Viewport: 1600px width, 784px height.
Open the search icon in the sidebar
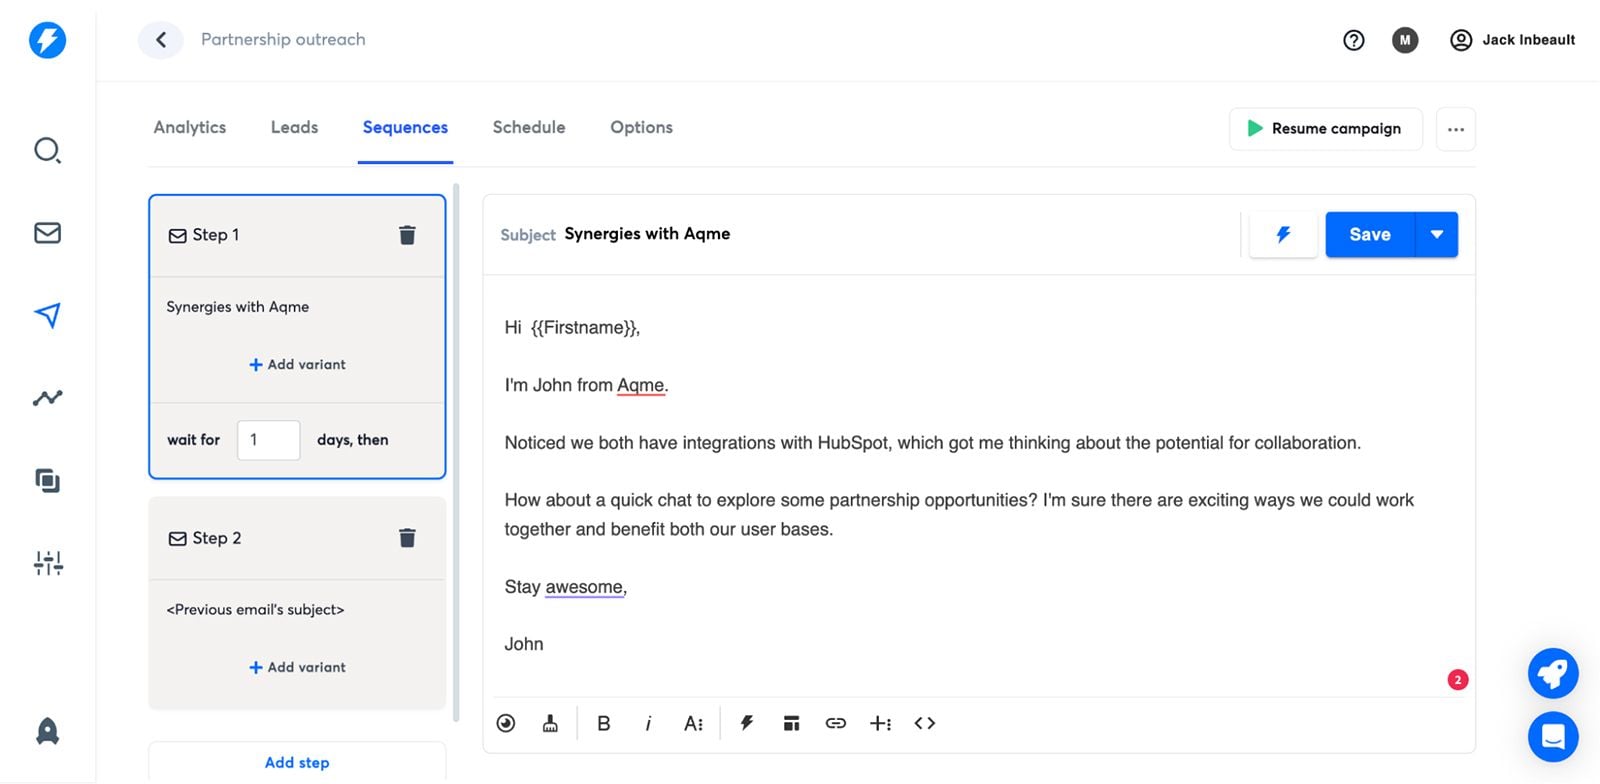(47, 151)
